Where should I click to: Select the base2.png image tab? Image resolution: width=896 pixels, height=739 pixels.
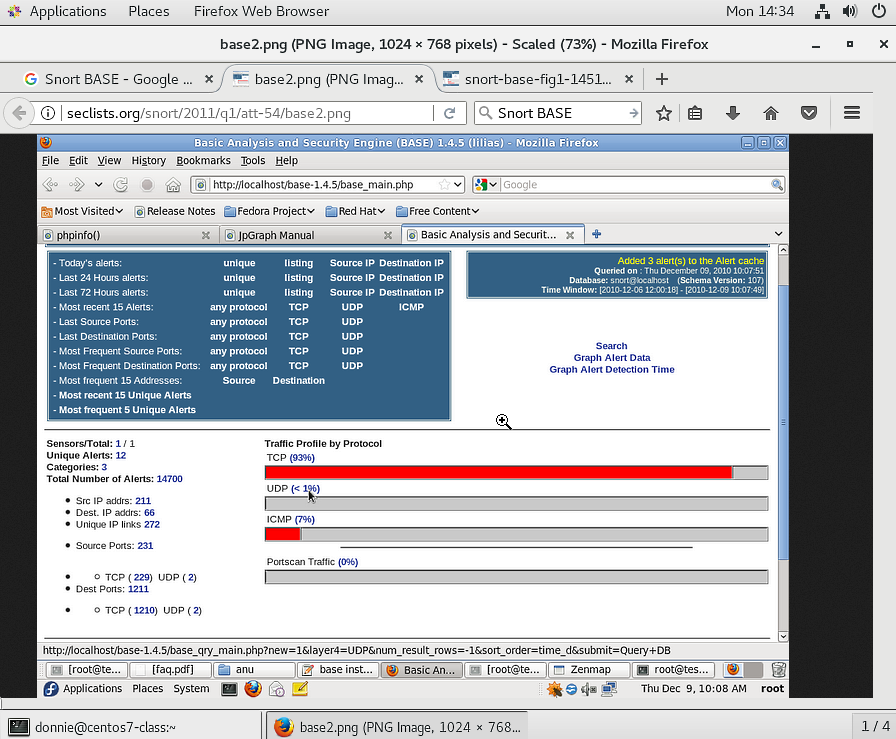329,79
